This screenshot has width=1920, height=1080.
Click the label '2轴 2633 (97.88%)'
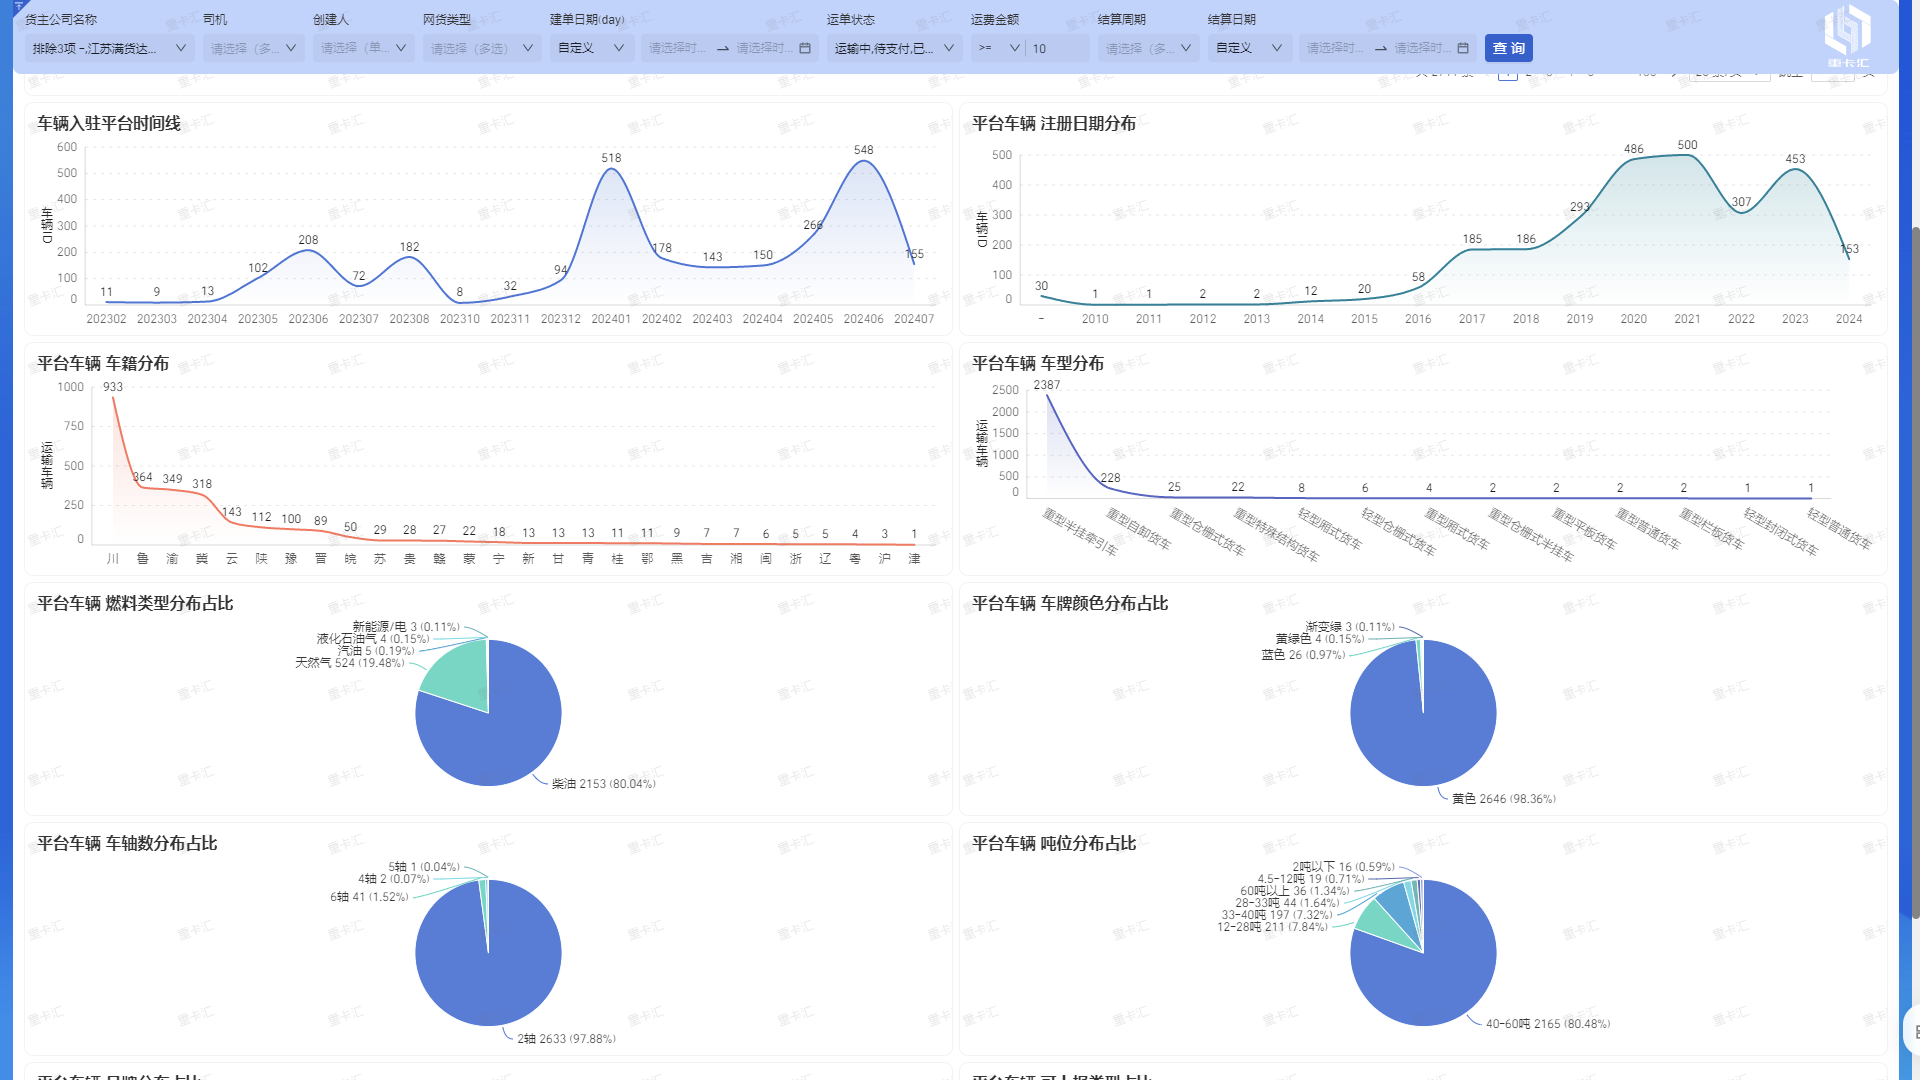[566, 1039]
